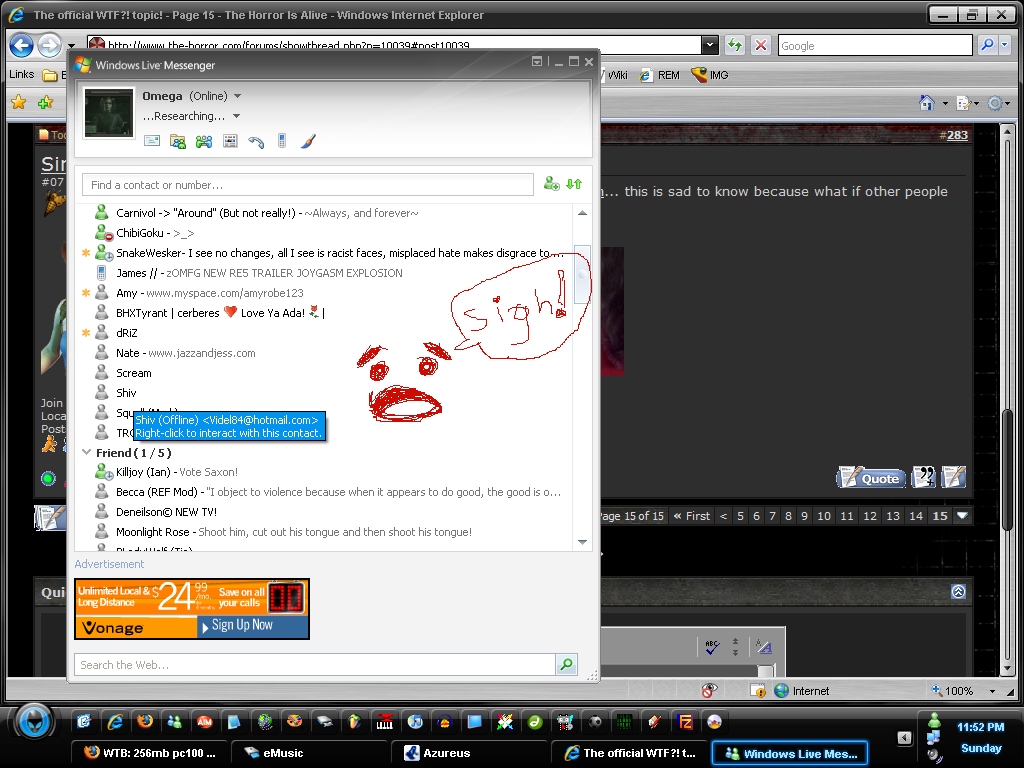Screen dimensions: 1024x768
Task: Open the status dropdown next to Omega (Online)
Action: pyautogui.click(x=237, y=96)
